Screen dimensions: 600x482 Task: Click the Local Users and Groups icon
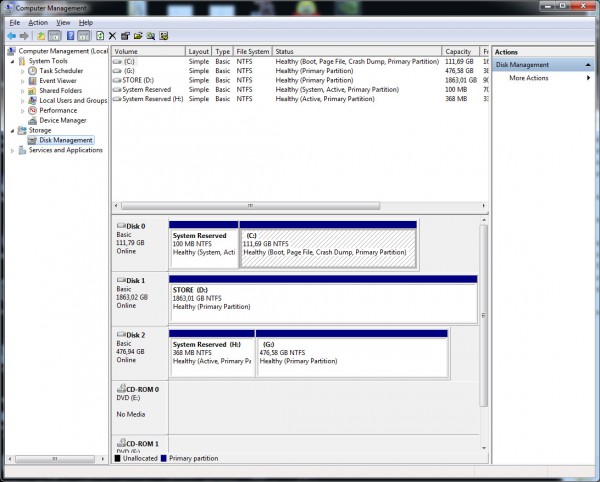click(x=33, y=101)
